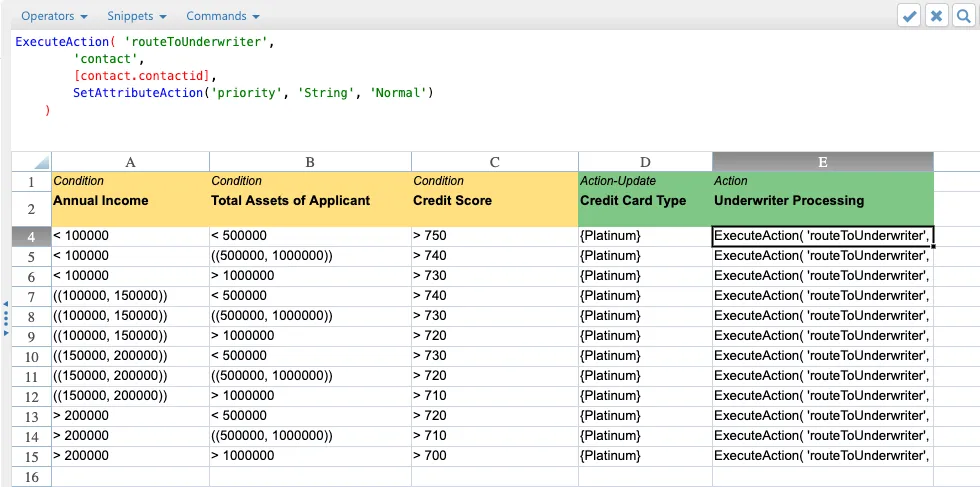Click the Credit Card Type header cell
This screenshot has width=980, height=487.
point(645,209)
